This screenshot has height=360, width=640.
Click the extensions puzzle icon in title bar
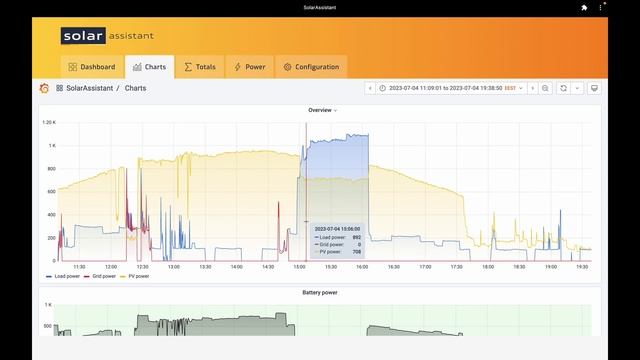click(584, 7)
